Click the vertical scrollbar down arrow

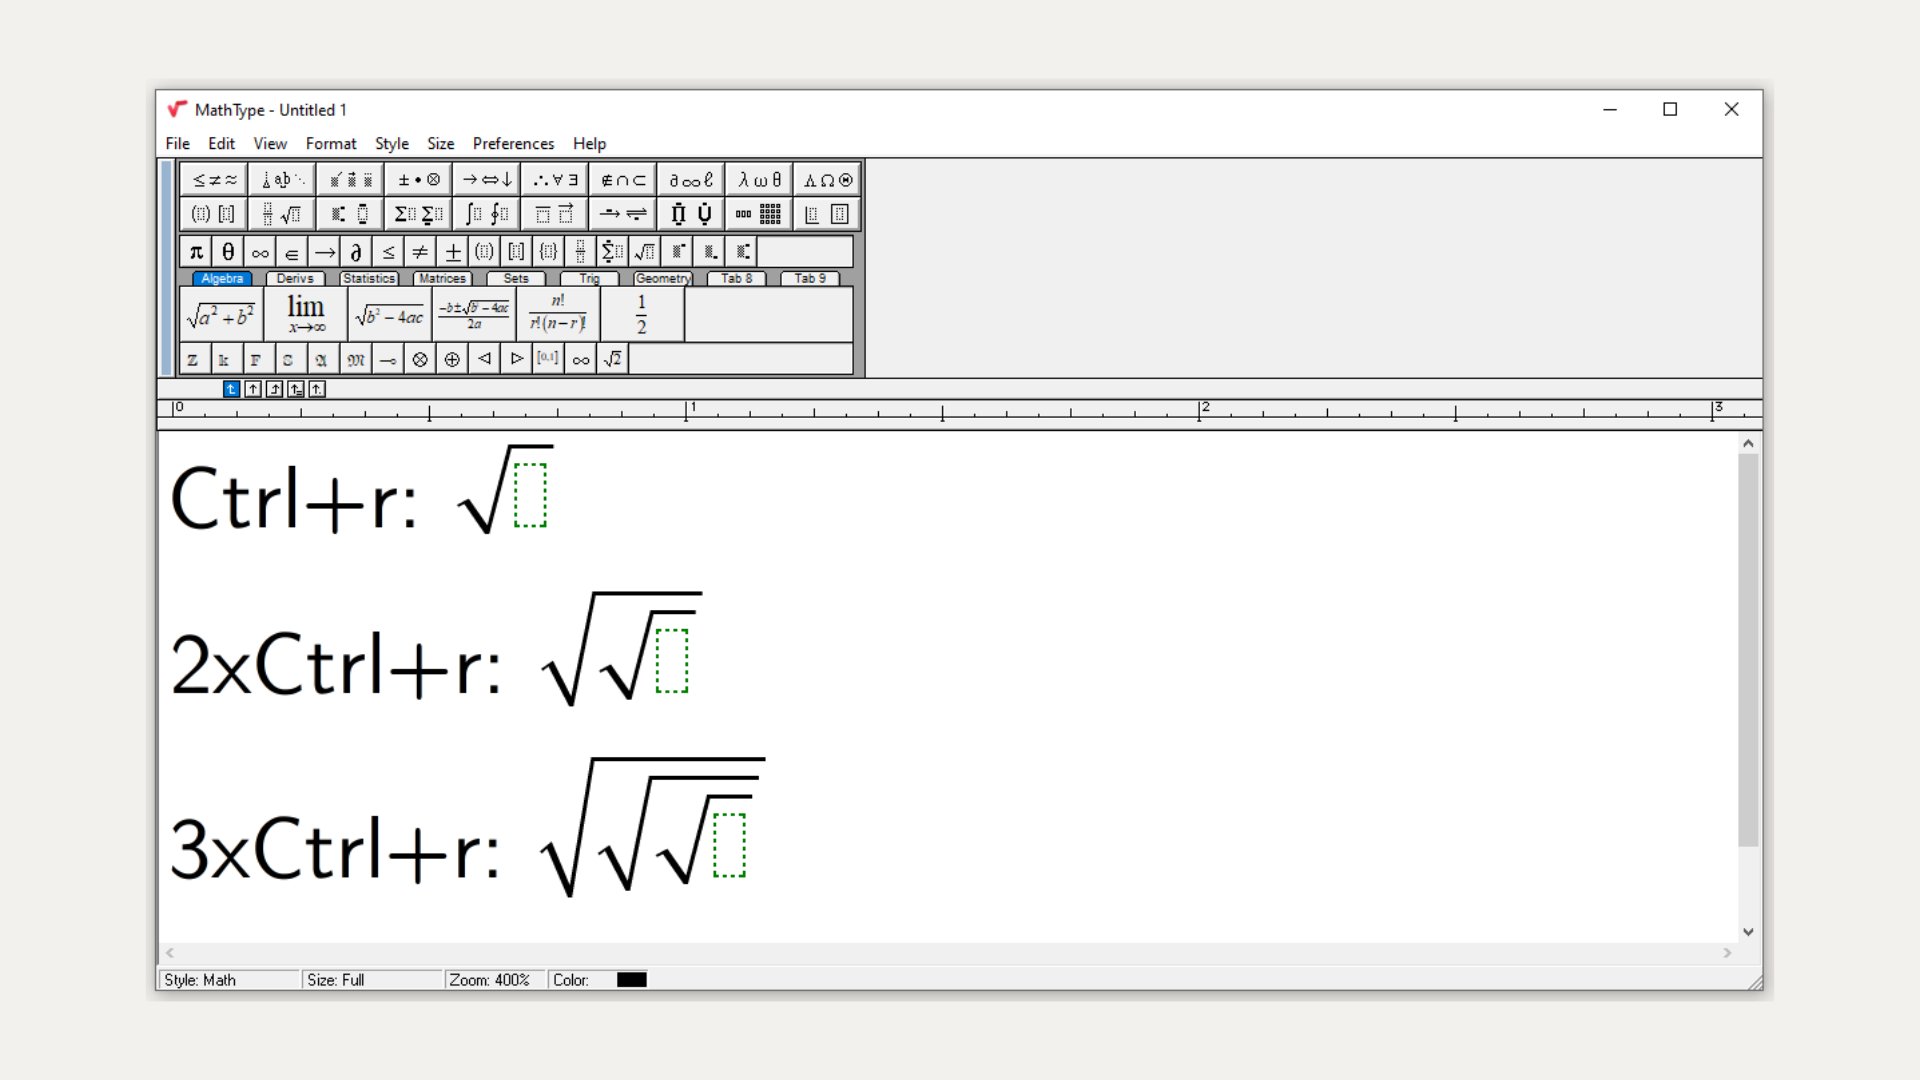pos(1748,931)
